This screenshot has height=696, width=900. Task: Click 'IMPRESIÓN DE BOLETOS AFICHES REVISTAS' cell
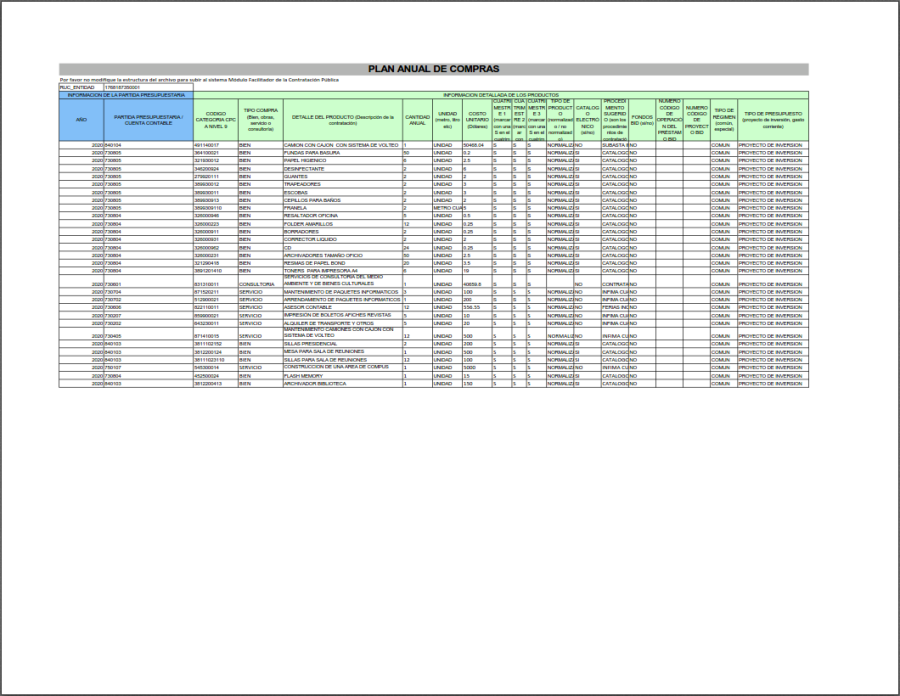point(343,315)
